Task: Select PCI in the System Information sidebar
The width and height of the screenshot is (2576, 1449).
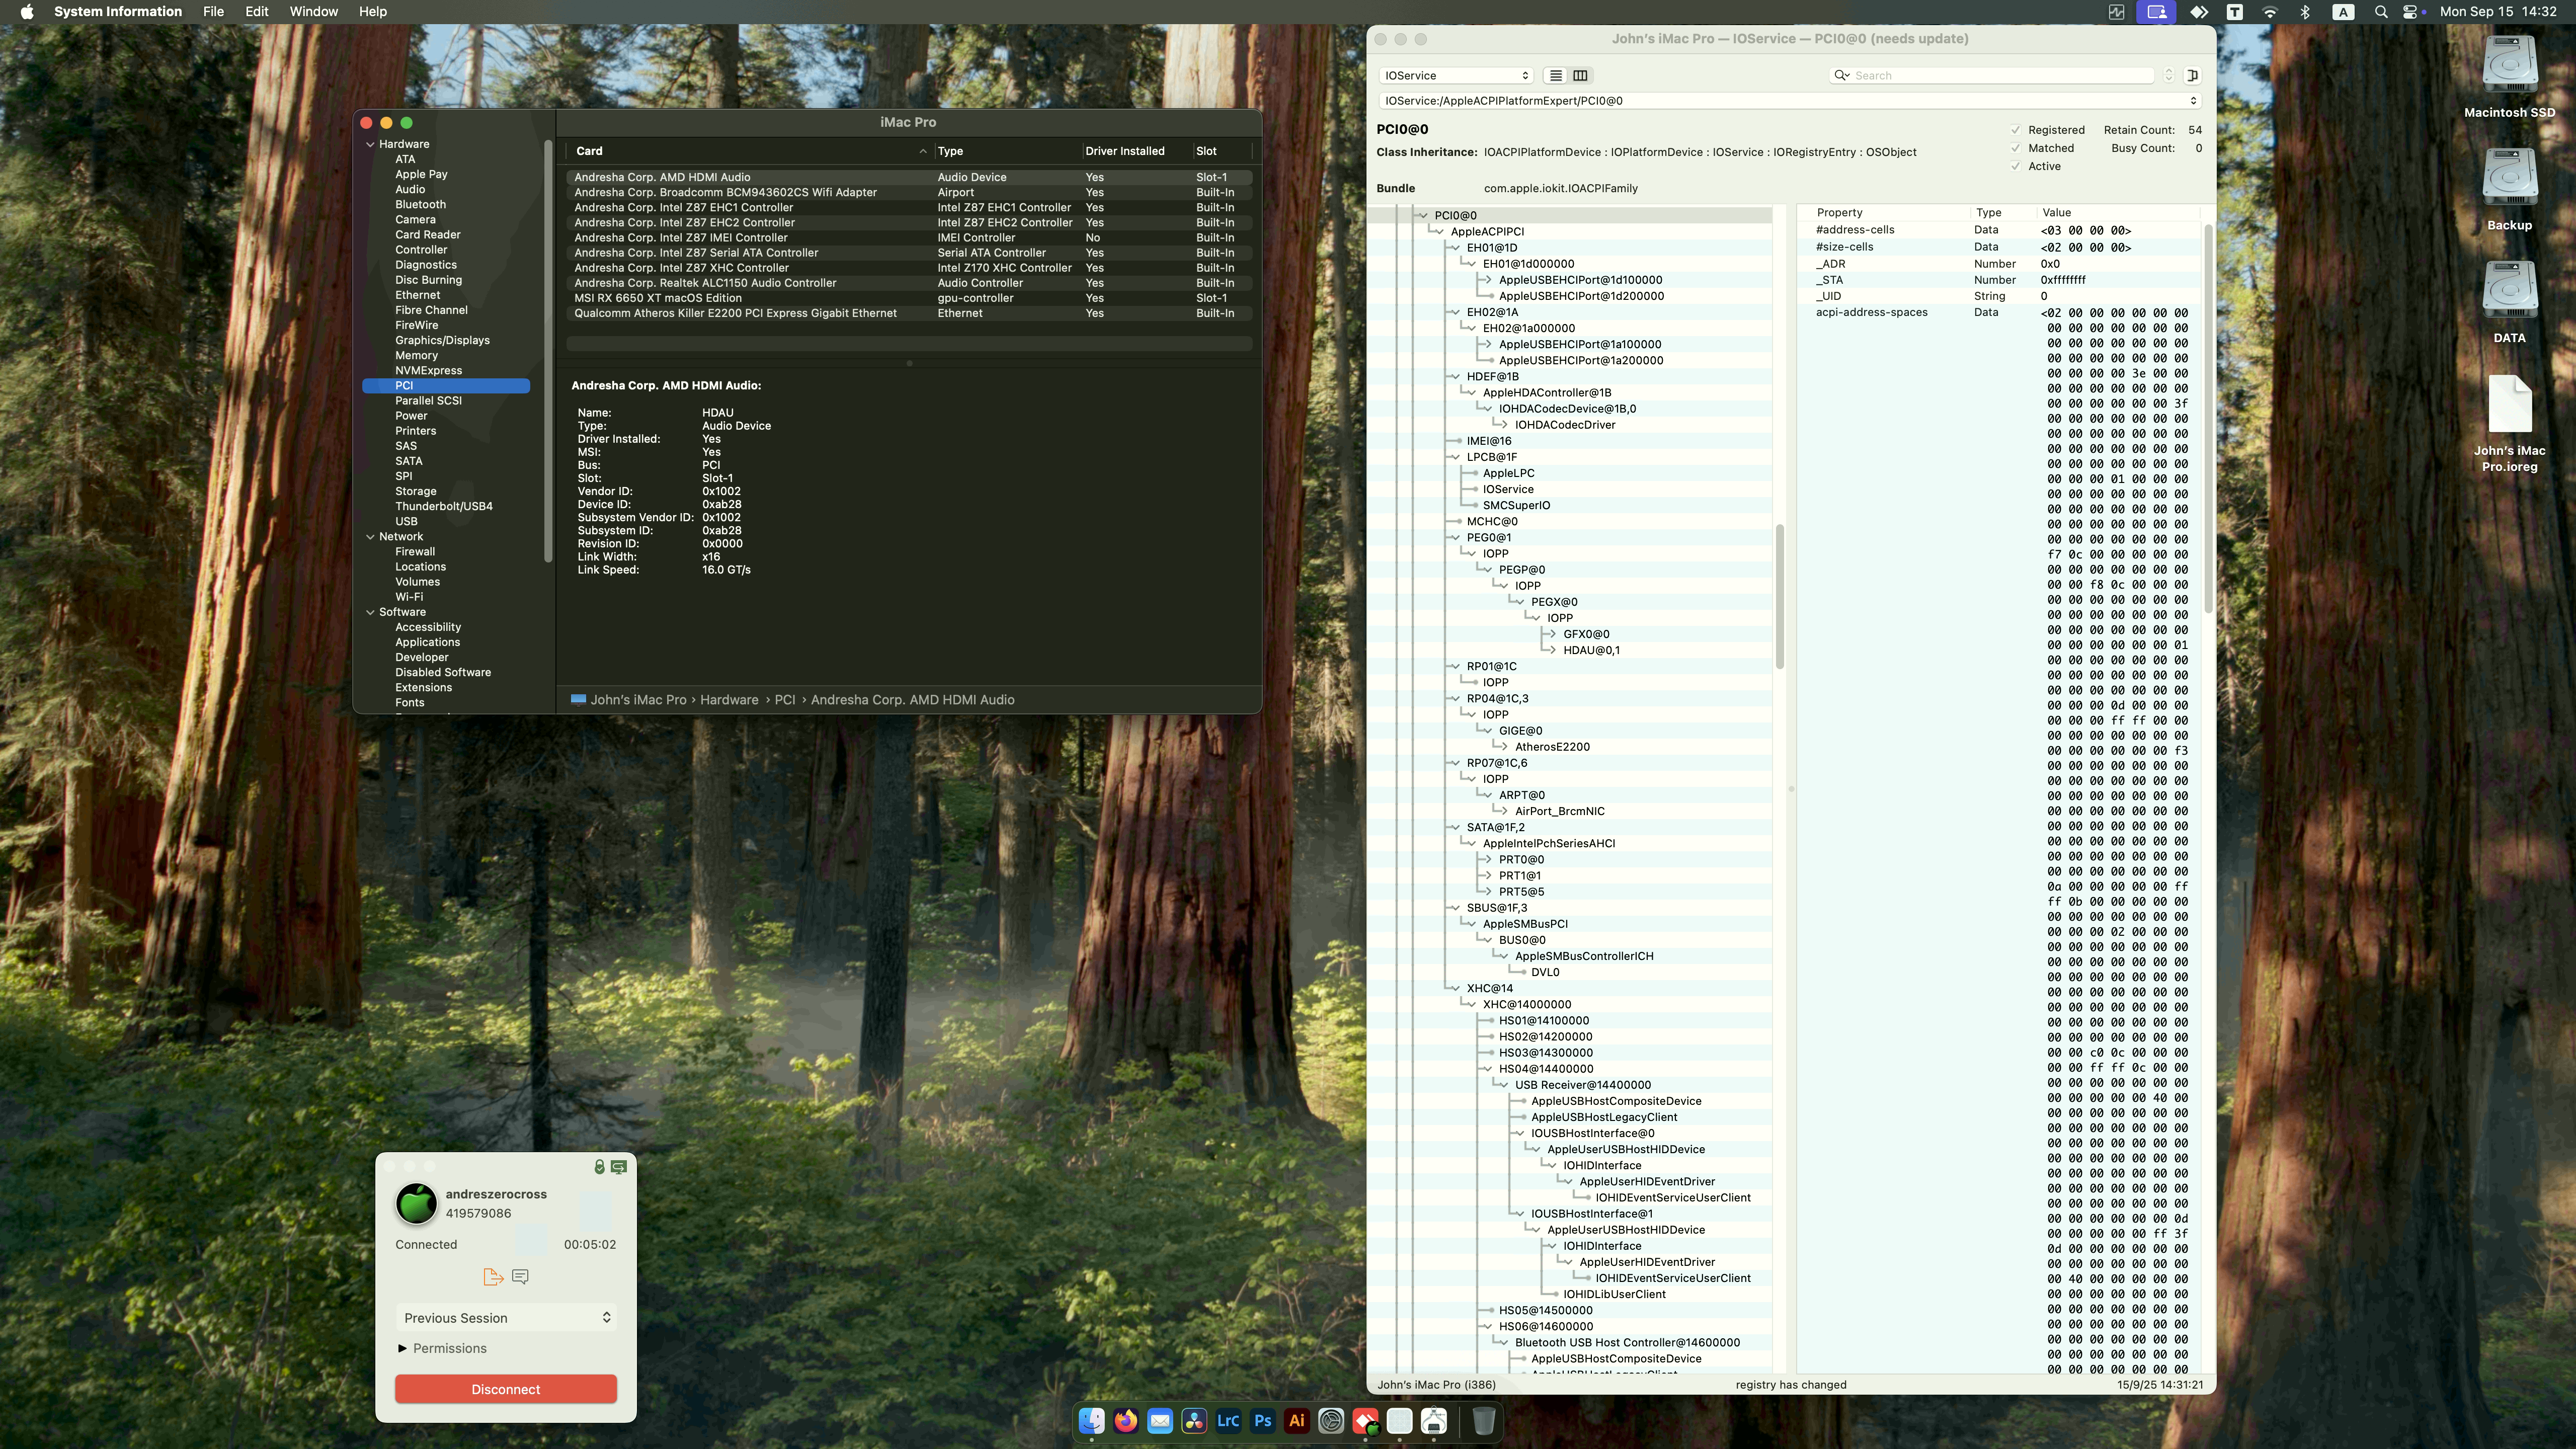Action: [405, 385]
